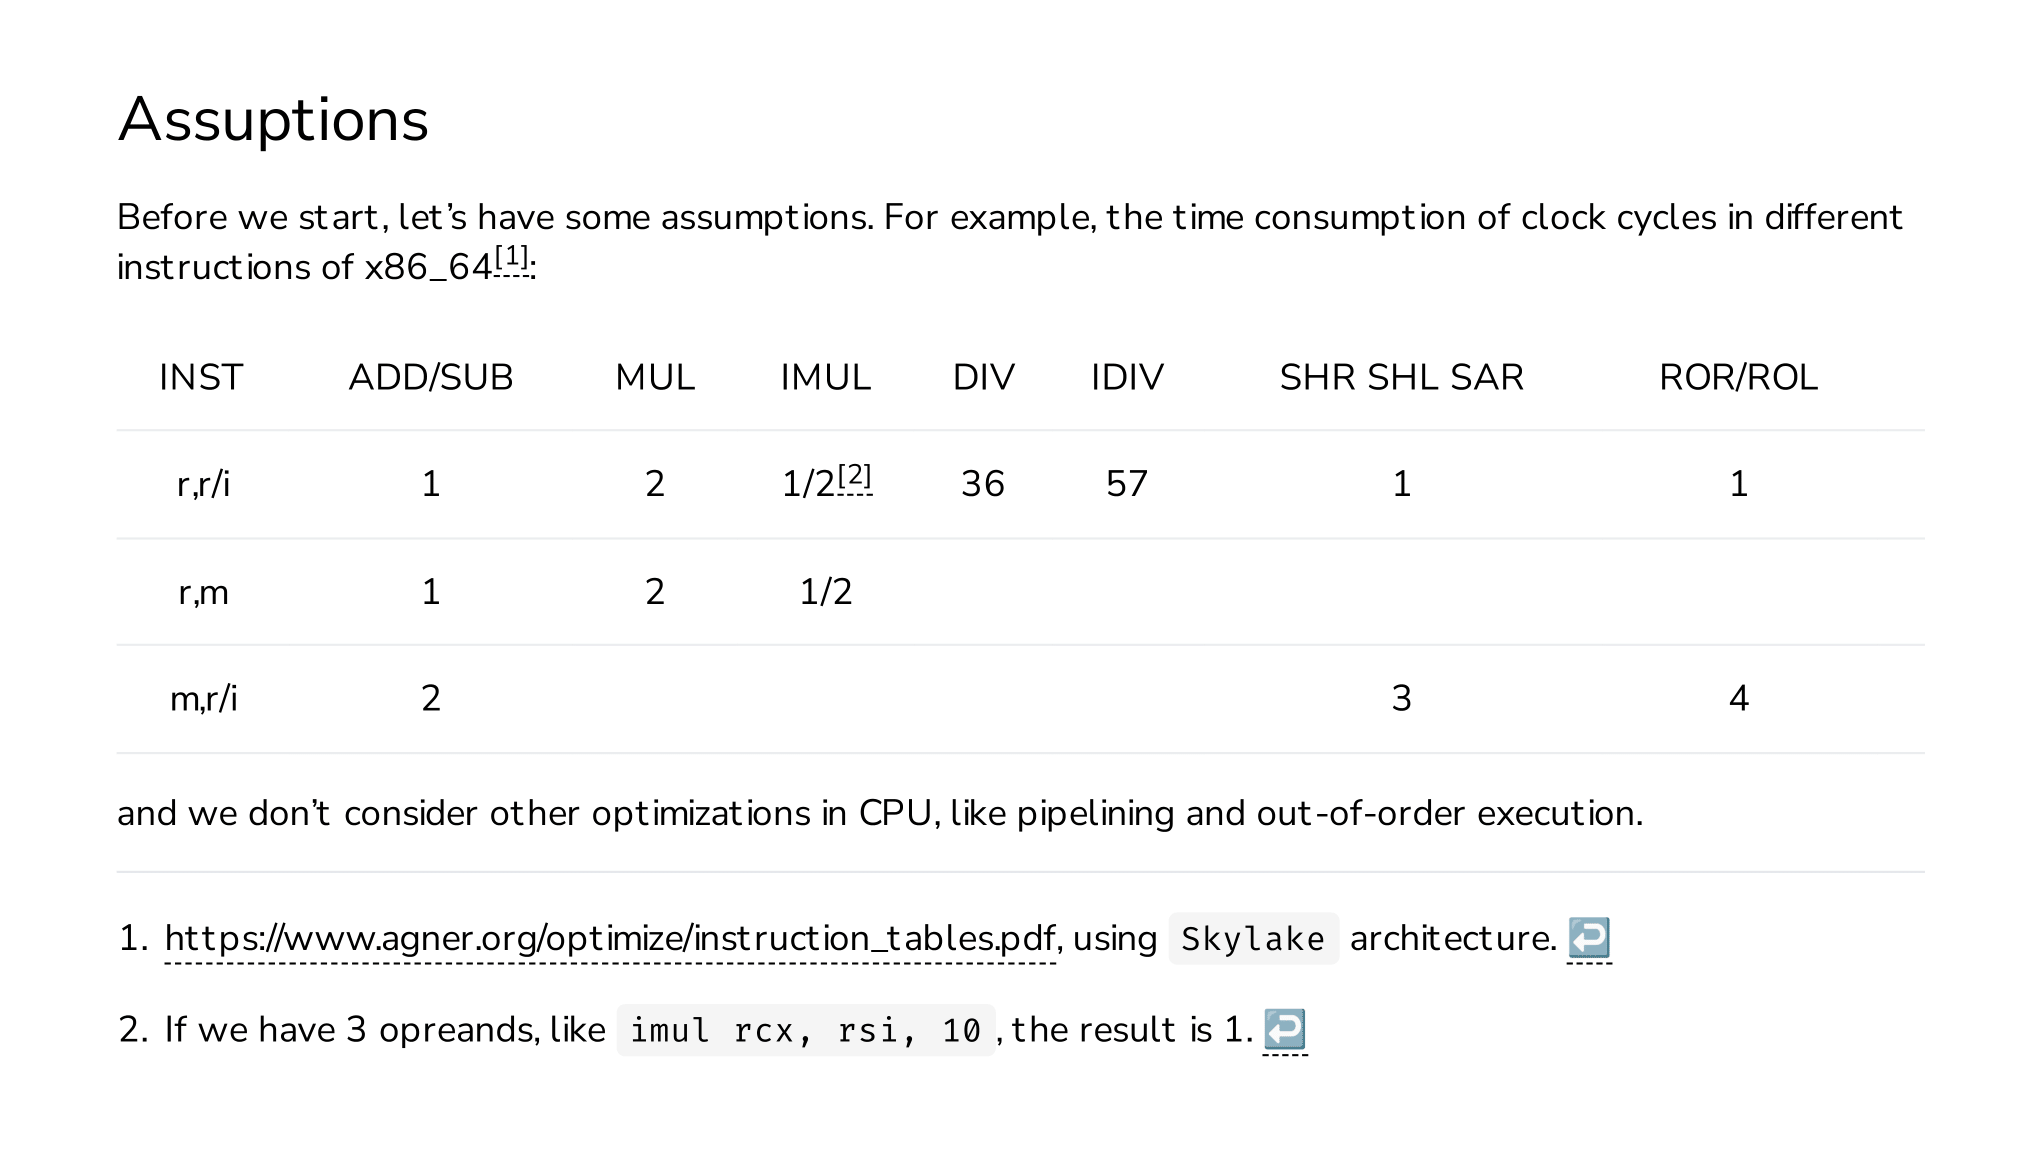
Task: Open the agner.org instruction tables PDF link
Action: pos(610,938)
